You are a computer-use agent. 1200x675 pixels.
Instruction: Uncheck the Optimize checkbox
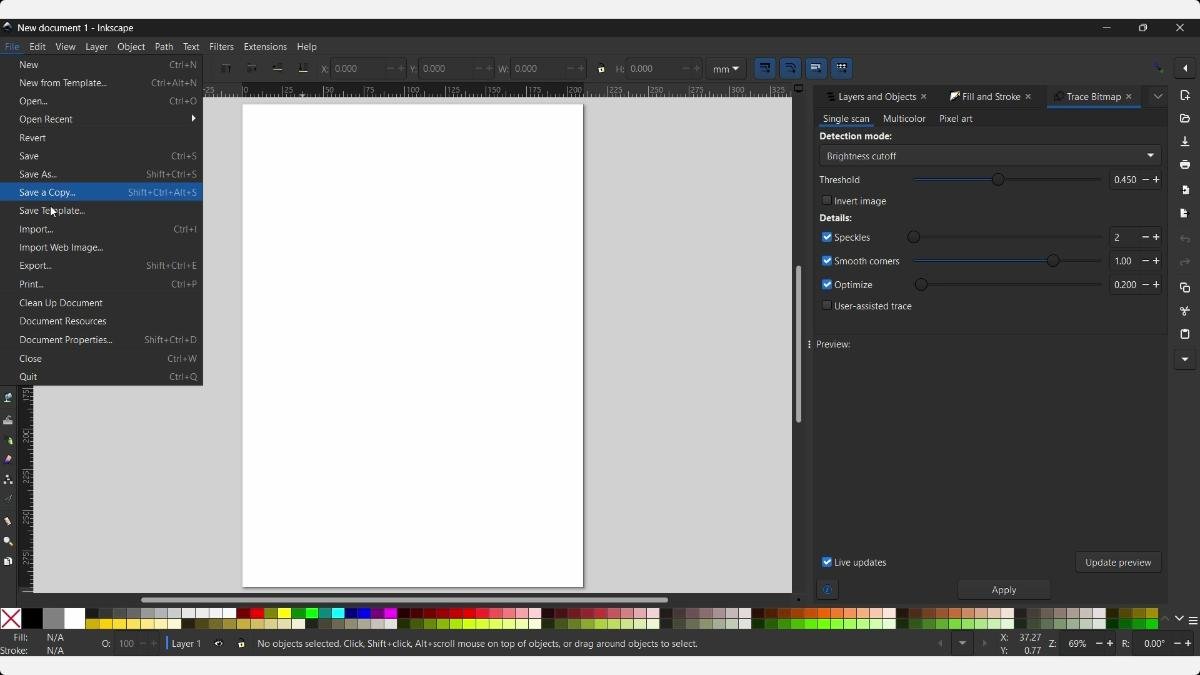pos(827,285)
